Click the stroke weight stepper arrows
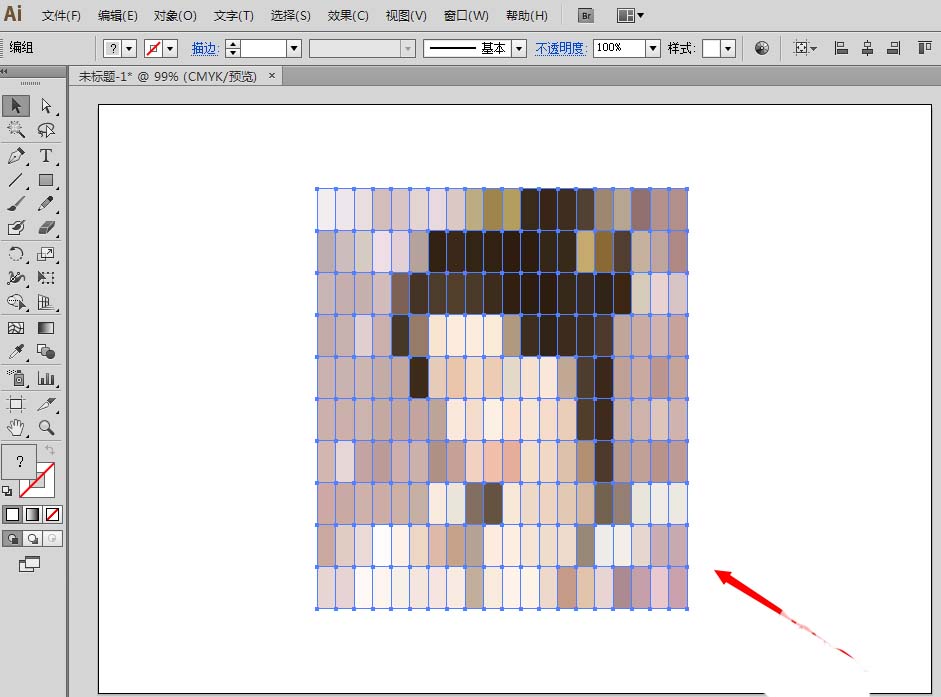Viewport: 941px width, 697px height. click(233, 48)
